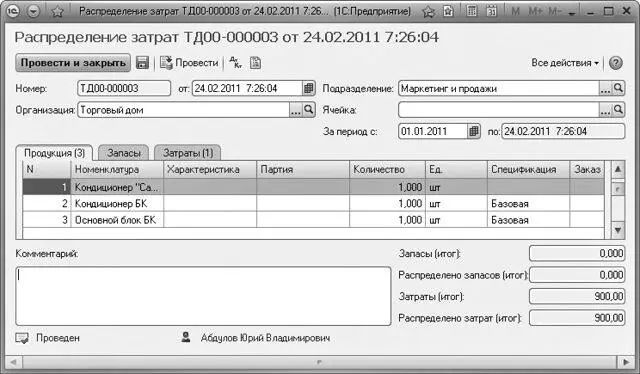Open the calculator icon in title bar
Viewport: 640px width, 374px height.
coord(471,11)
